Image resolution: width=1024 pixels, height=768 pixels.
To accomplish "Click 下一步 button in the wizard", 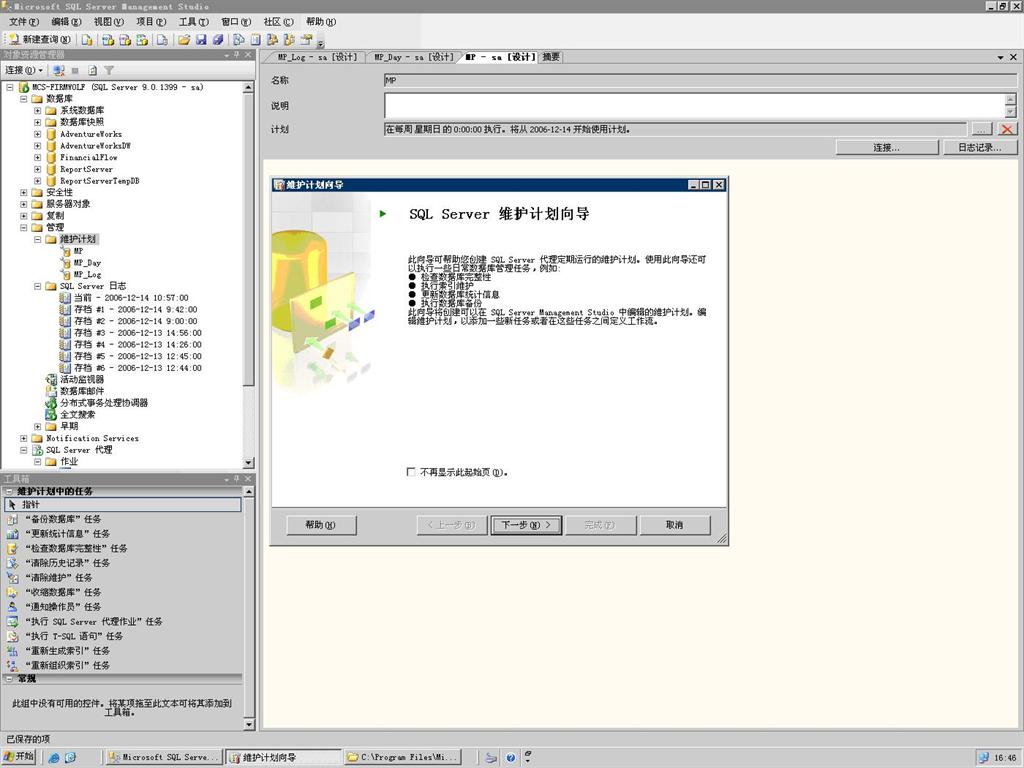I will [x=526, y=525].
